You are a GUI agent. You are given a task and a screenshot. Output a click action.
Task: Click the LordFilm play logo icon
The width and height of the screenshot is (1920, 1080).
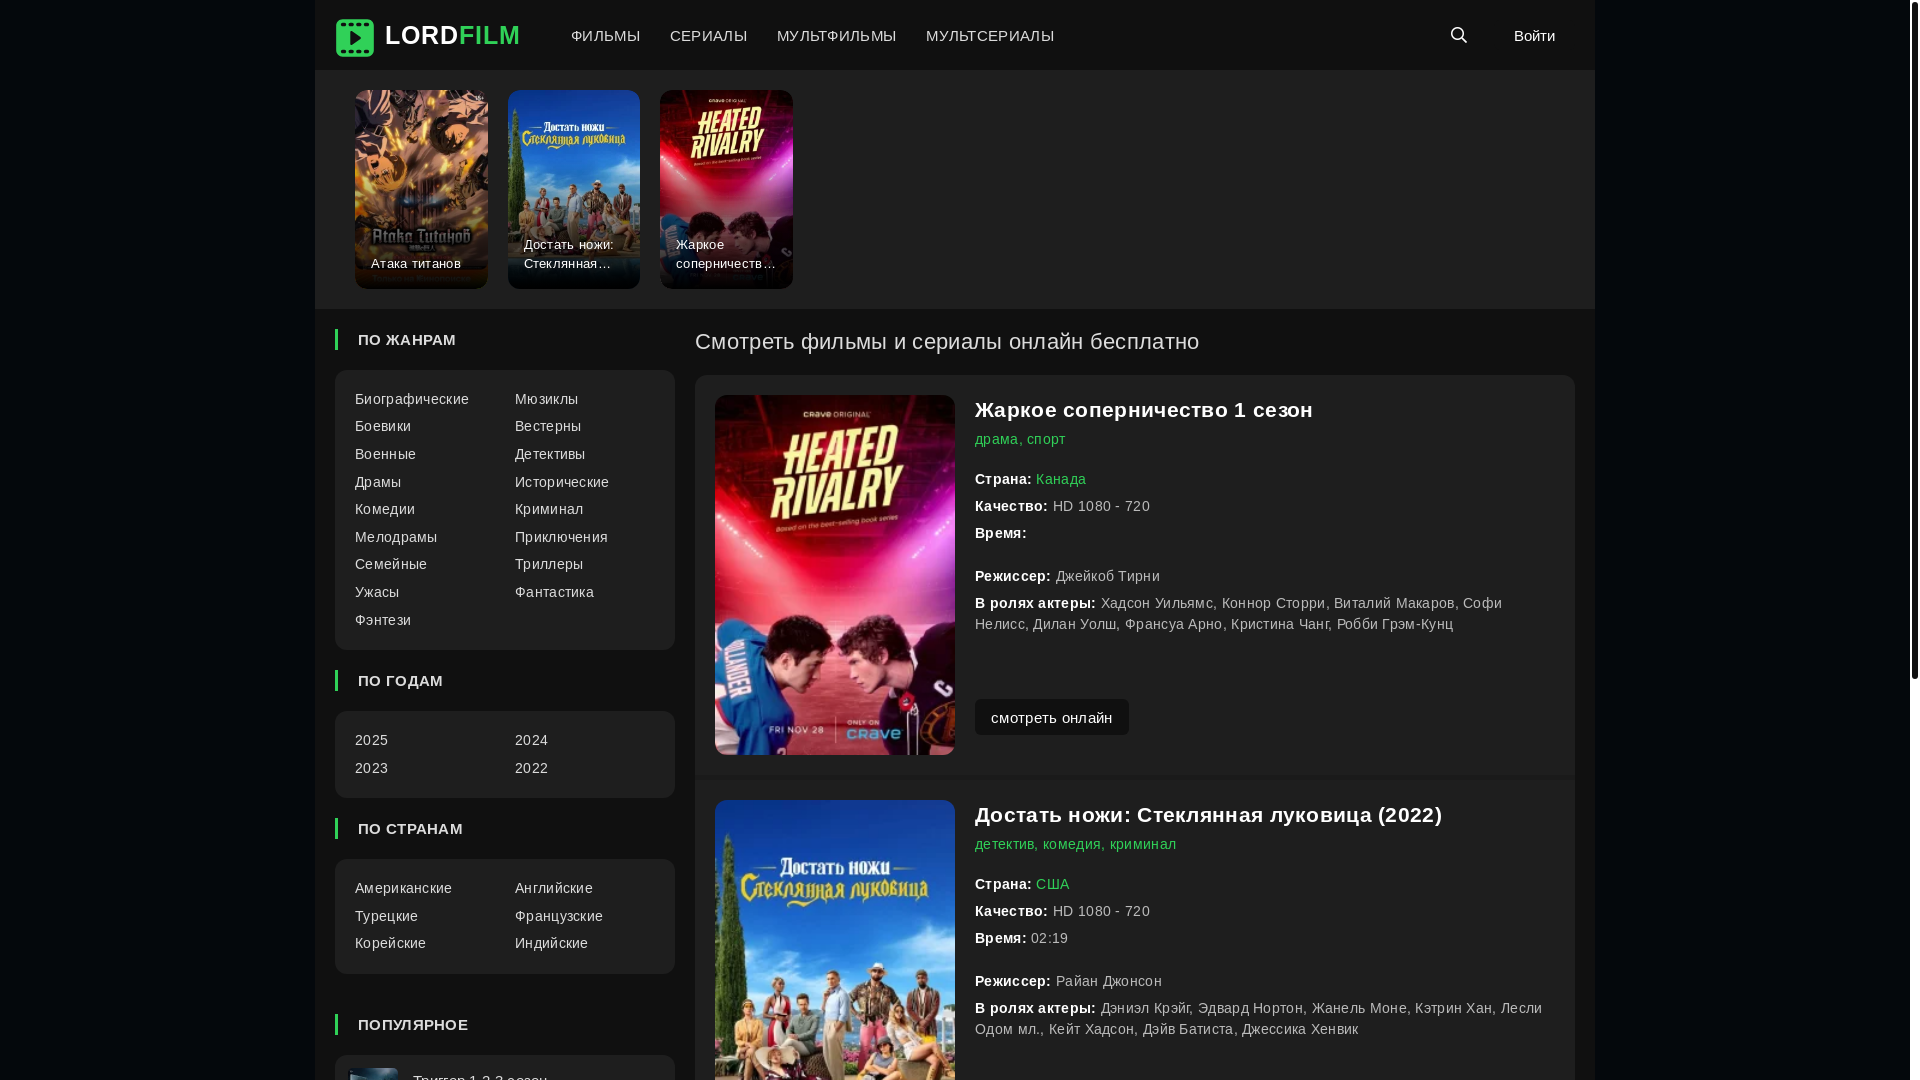pyautogui.click(x=354, y=38)
